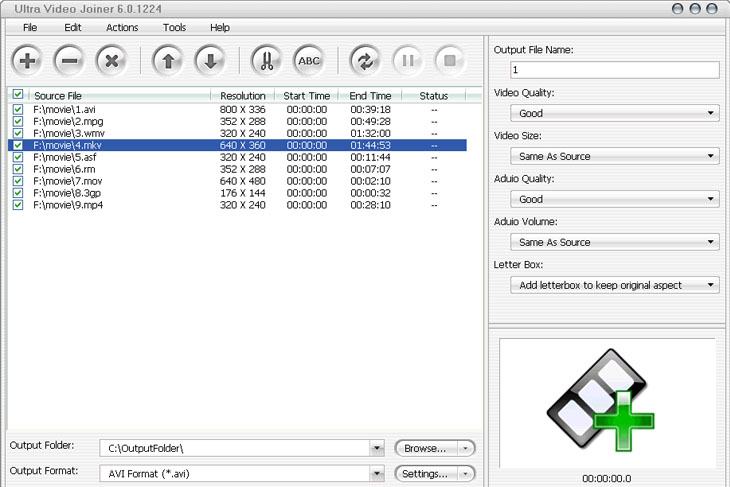Select the F:\movie\9.mp4 row
Screen dimensions: 730x487
[x=237, y=205]
